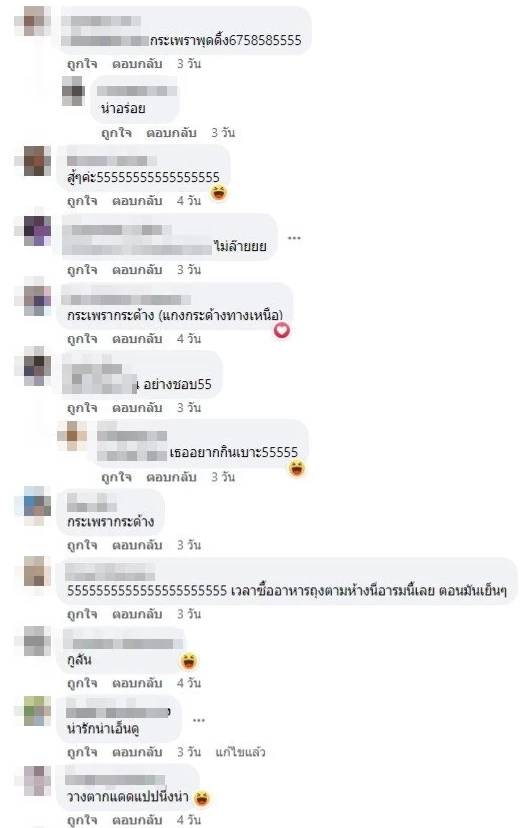This screenshot has height=828, width=530.
Task: Click heart reaction on กระเพรากระด้าง (แกงกระด้างทางเหนือ) comment
Action: (282, 331)
